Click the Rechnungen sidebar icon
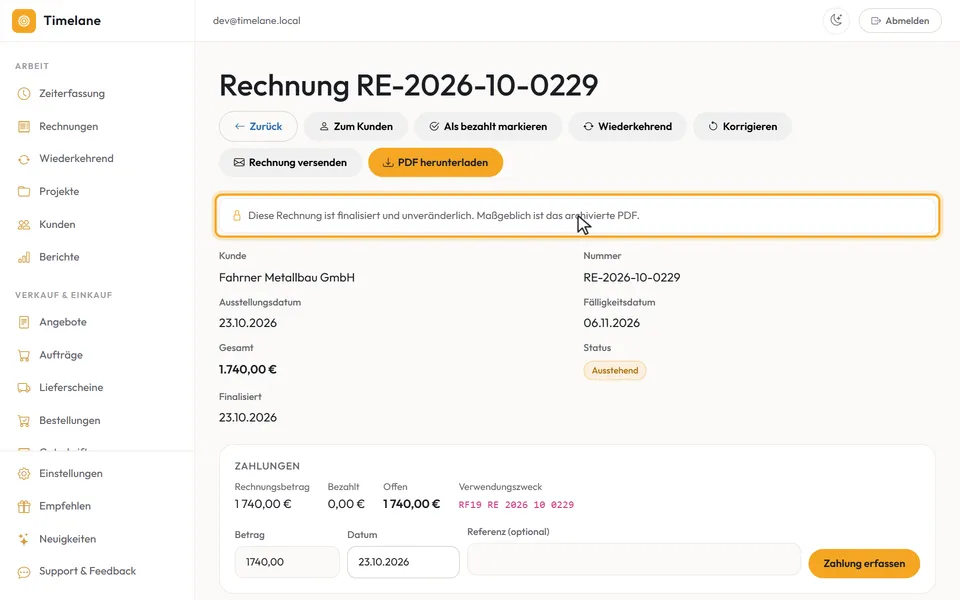960x600 pixels. pos(24,127)
